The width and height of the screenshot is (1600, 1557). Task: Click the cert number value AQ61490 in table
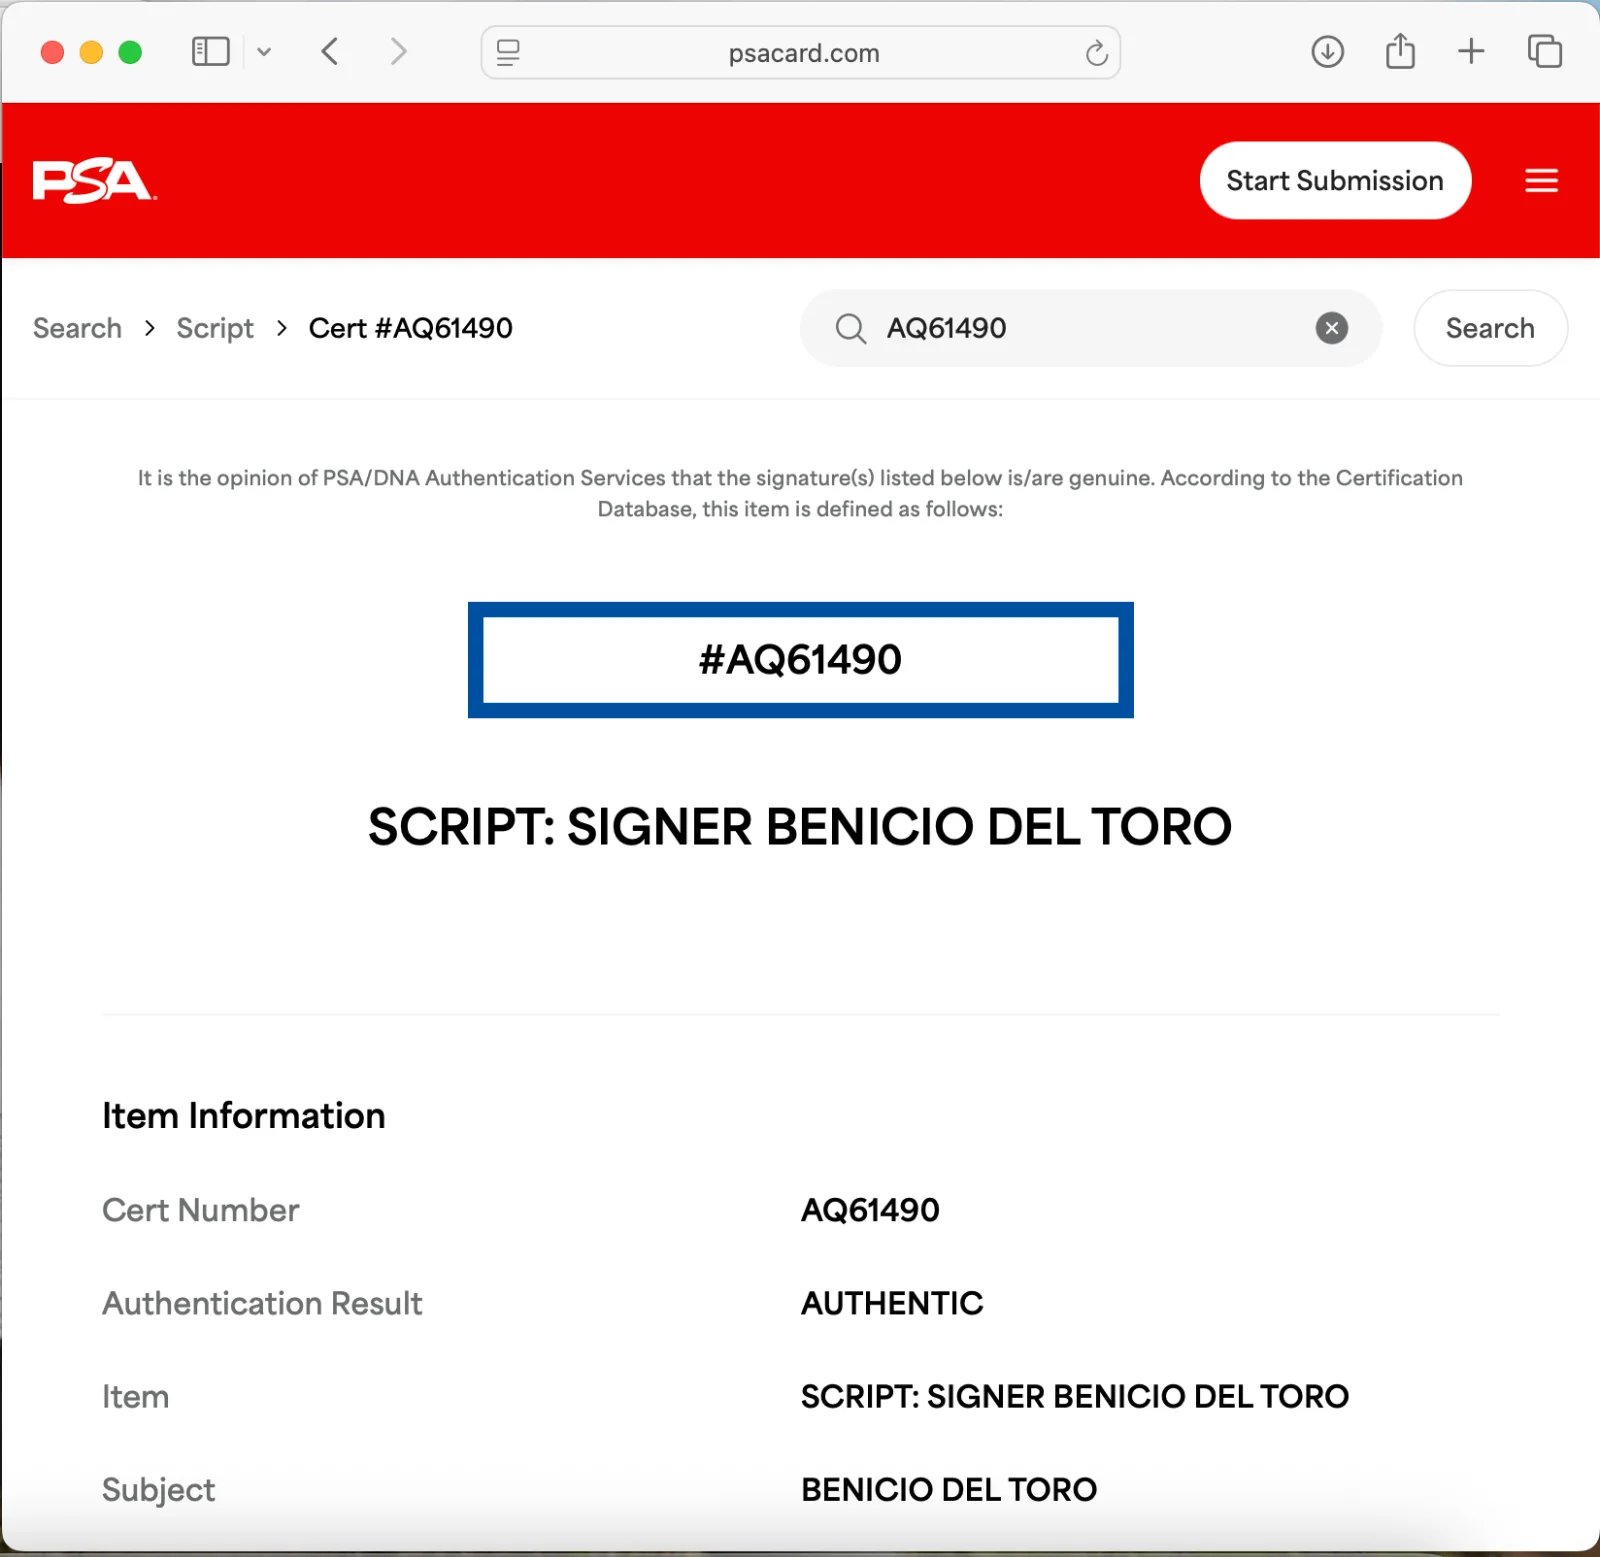point(870,1210)
